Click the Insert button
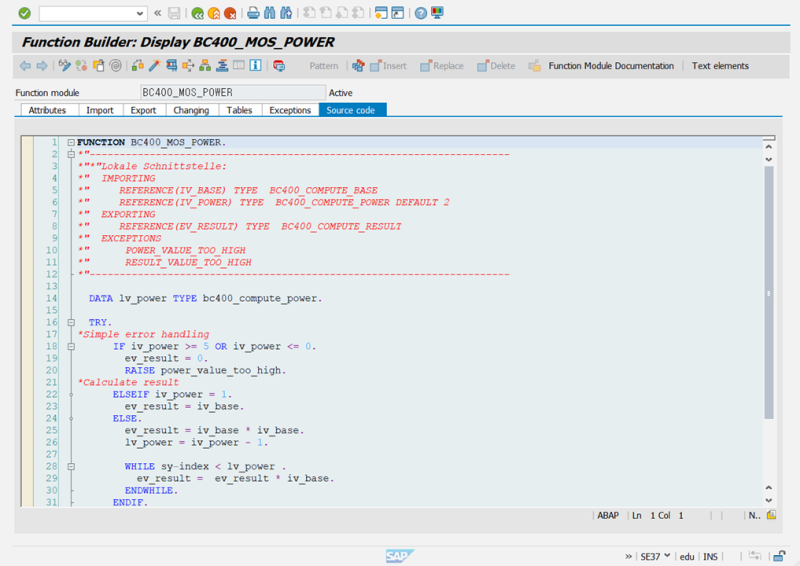Viewport: 800px width, 566px height. coord(389,66)
